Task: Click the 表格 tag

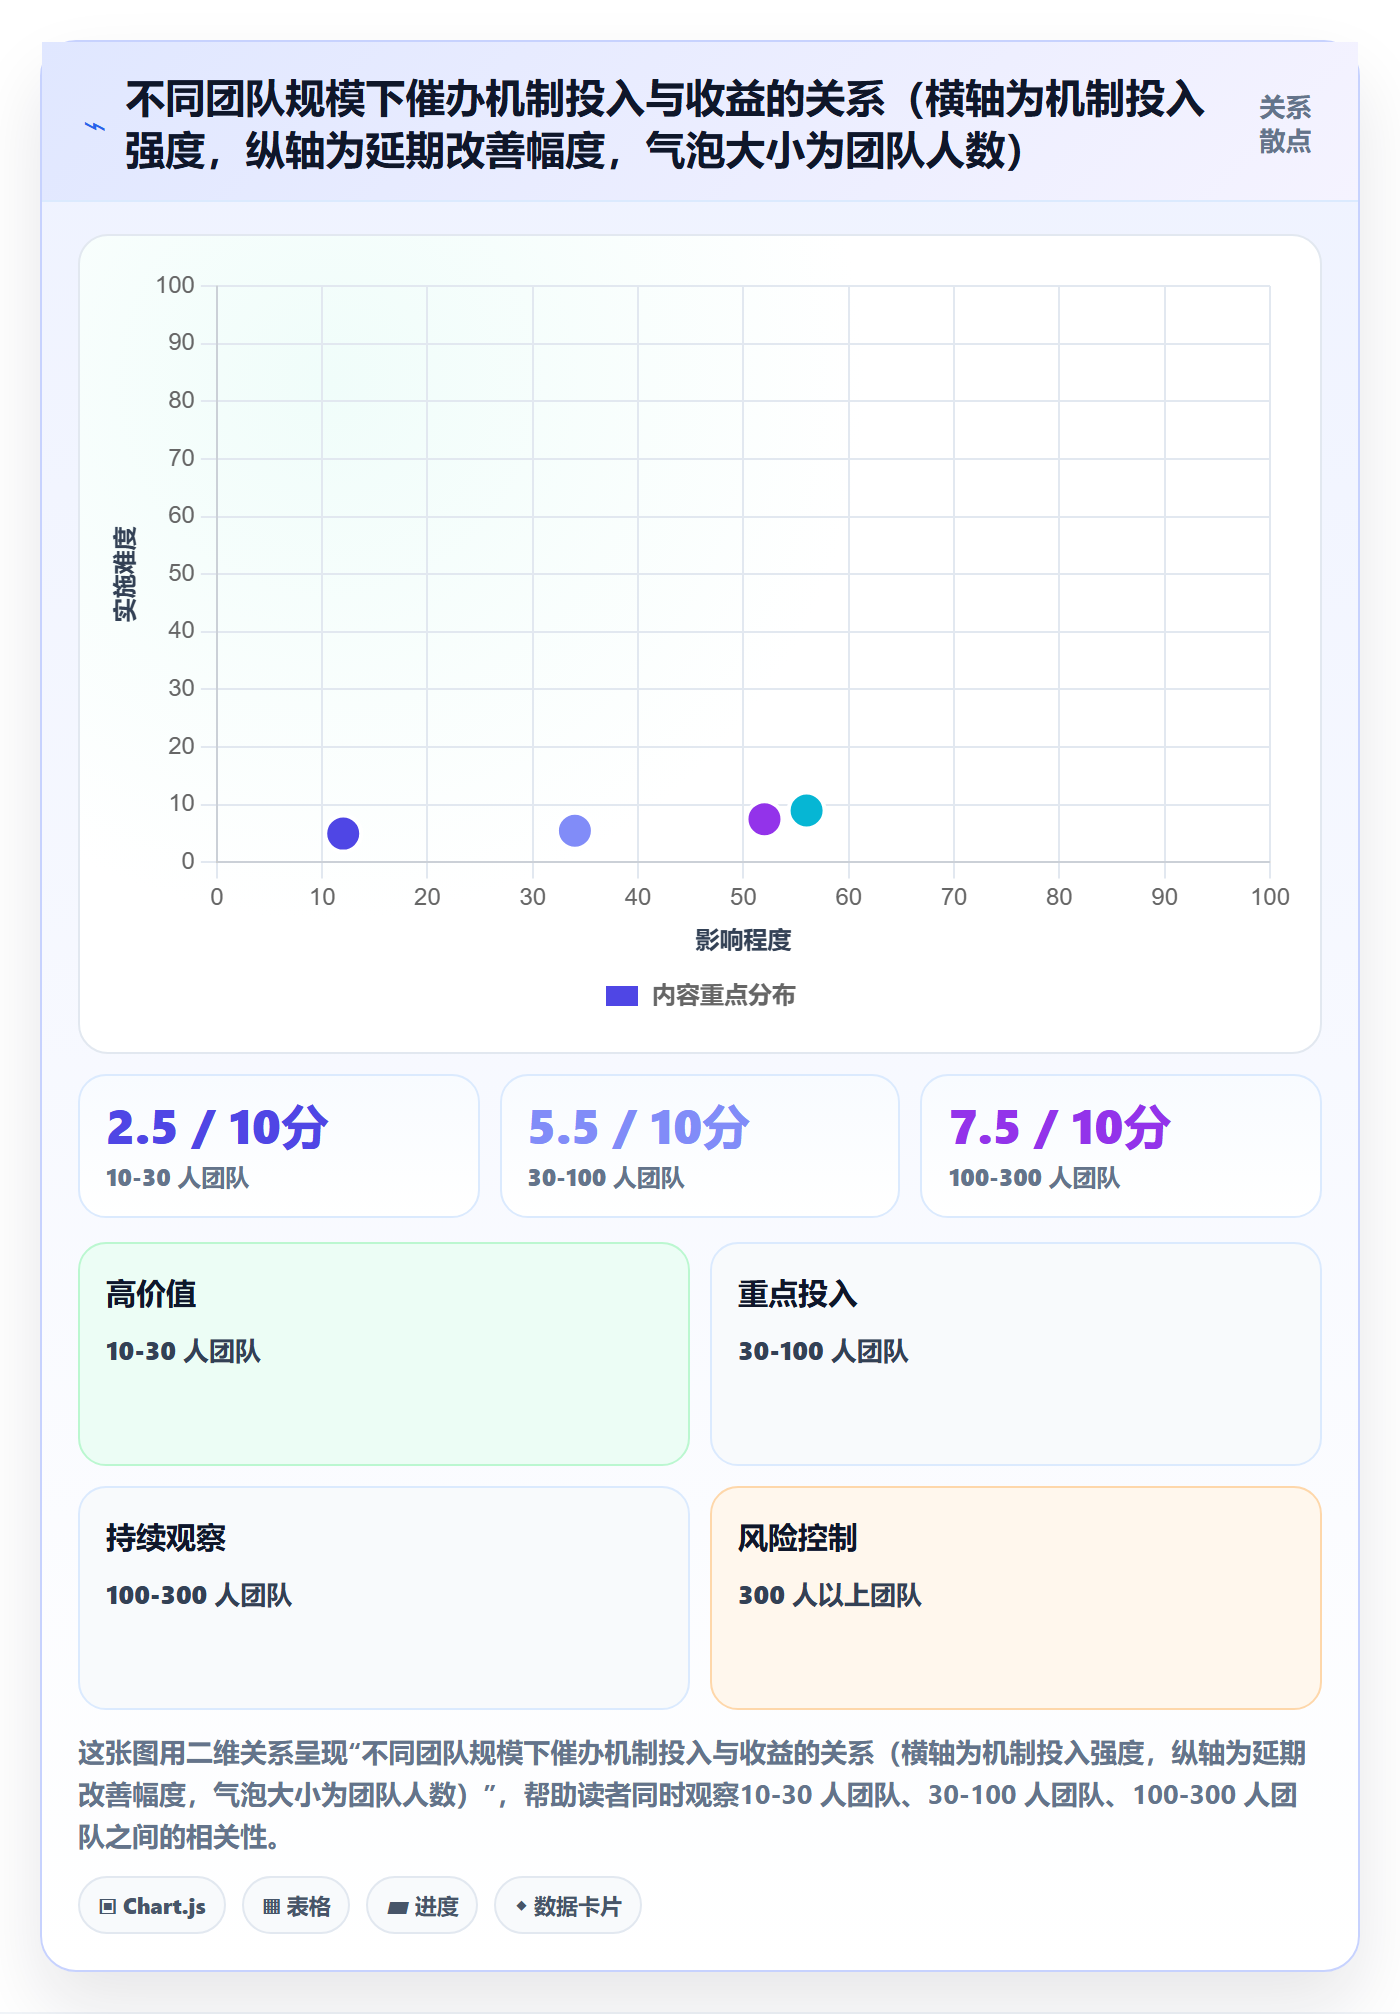Action: coord(296,1906)
